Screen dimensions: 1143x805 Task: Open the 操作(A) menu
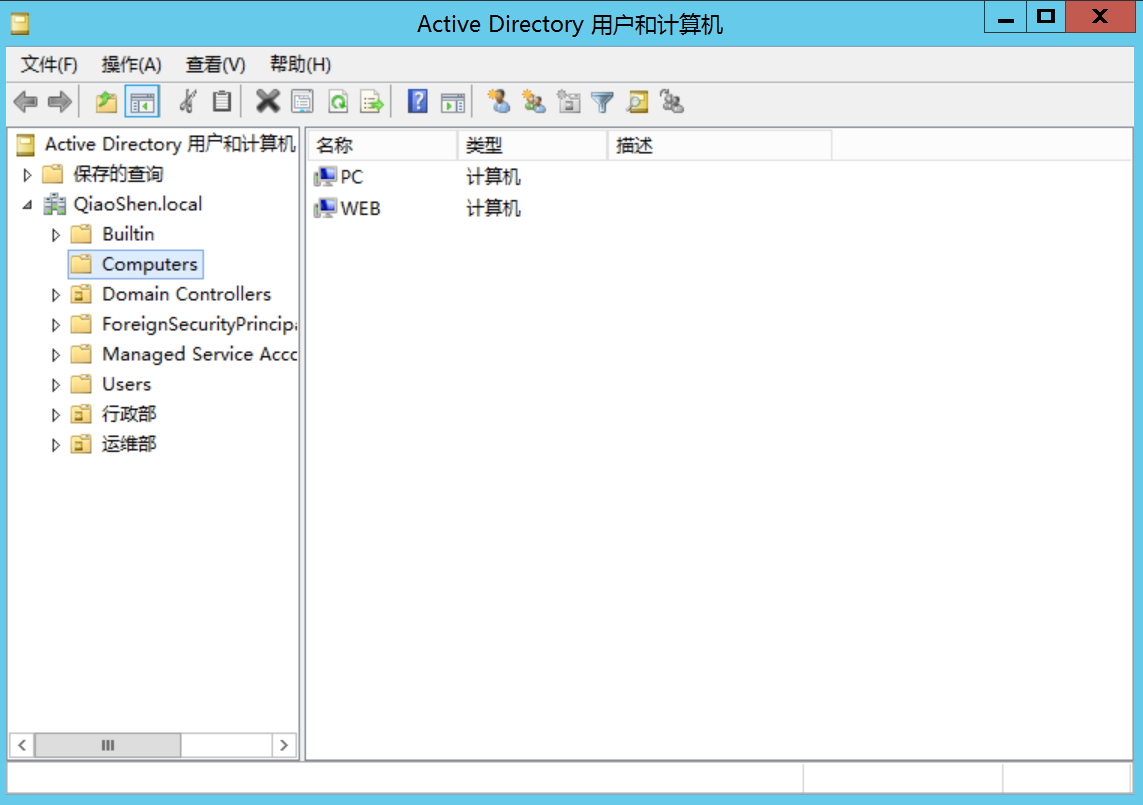click(x=131, y=65)
